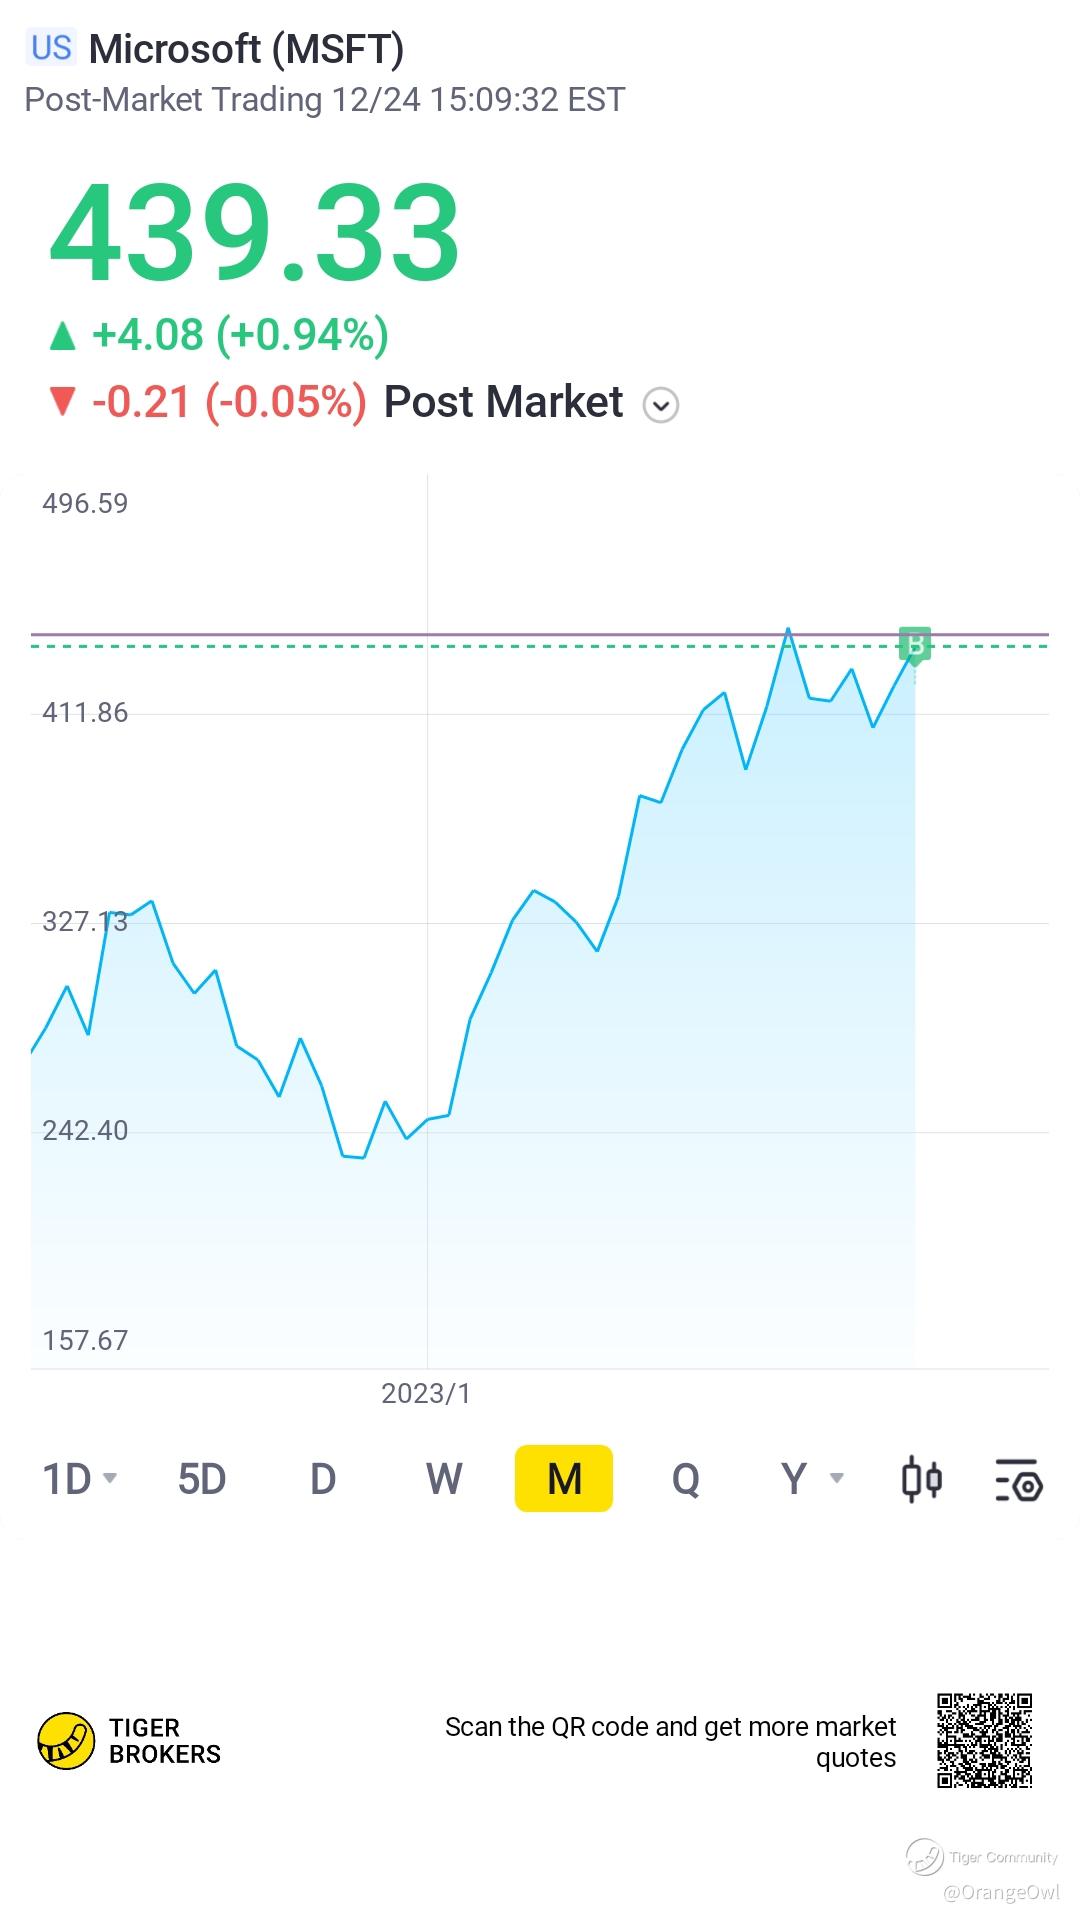Expand the 1D interval dropdown arrow

click(x=110, y=1478)
